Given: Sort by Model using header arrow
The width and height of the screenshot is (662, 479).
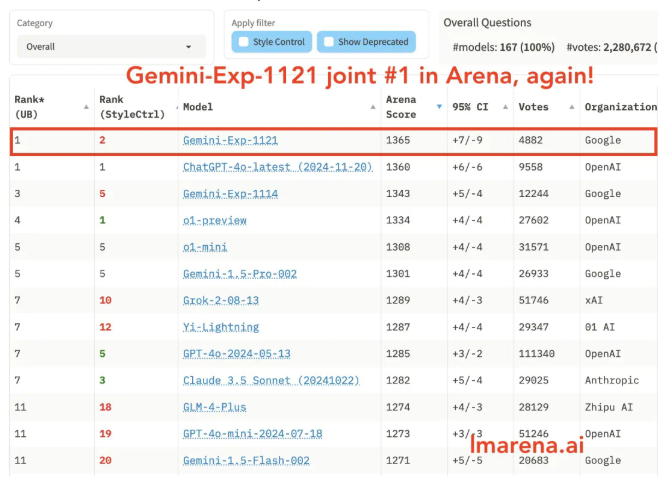Looking at the screenshot, I should [373, 106].
